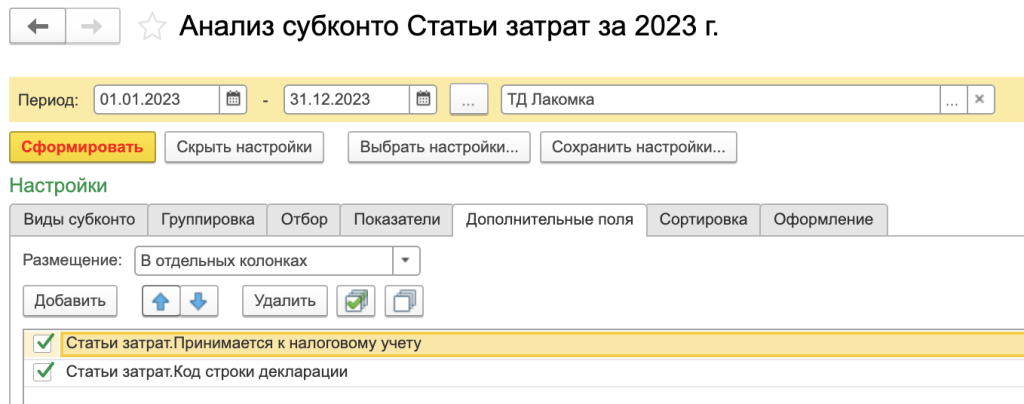
Task: Click the back navigation arrow
Action: (38, 27)
